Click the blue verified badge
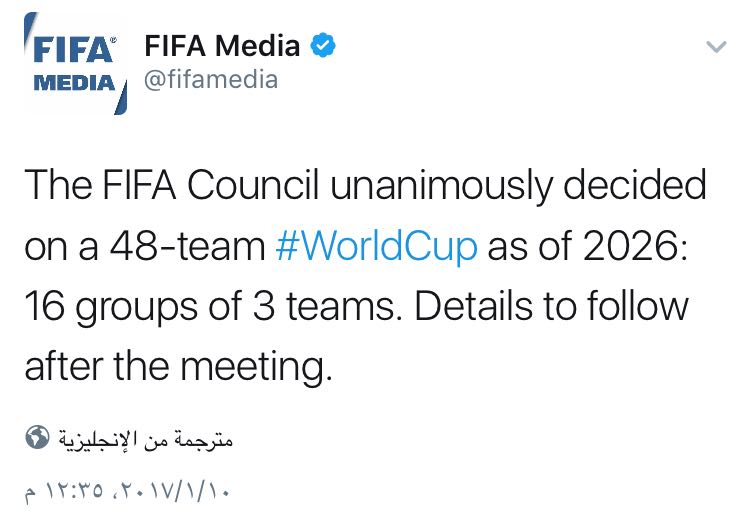The height and width of the screenshot is (531, 750). click(x=323, y=45)
